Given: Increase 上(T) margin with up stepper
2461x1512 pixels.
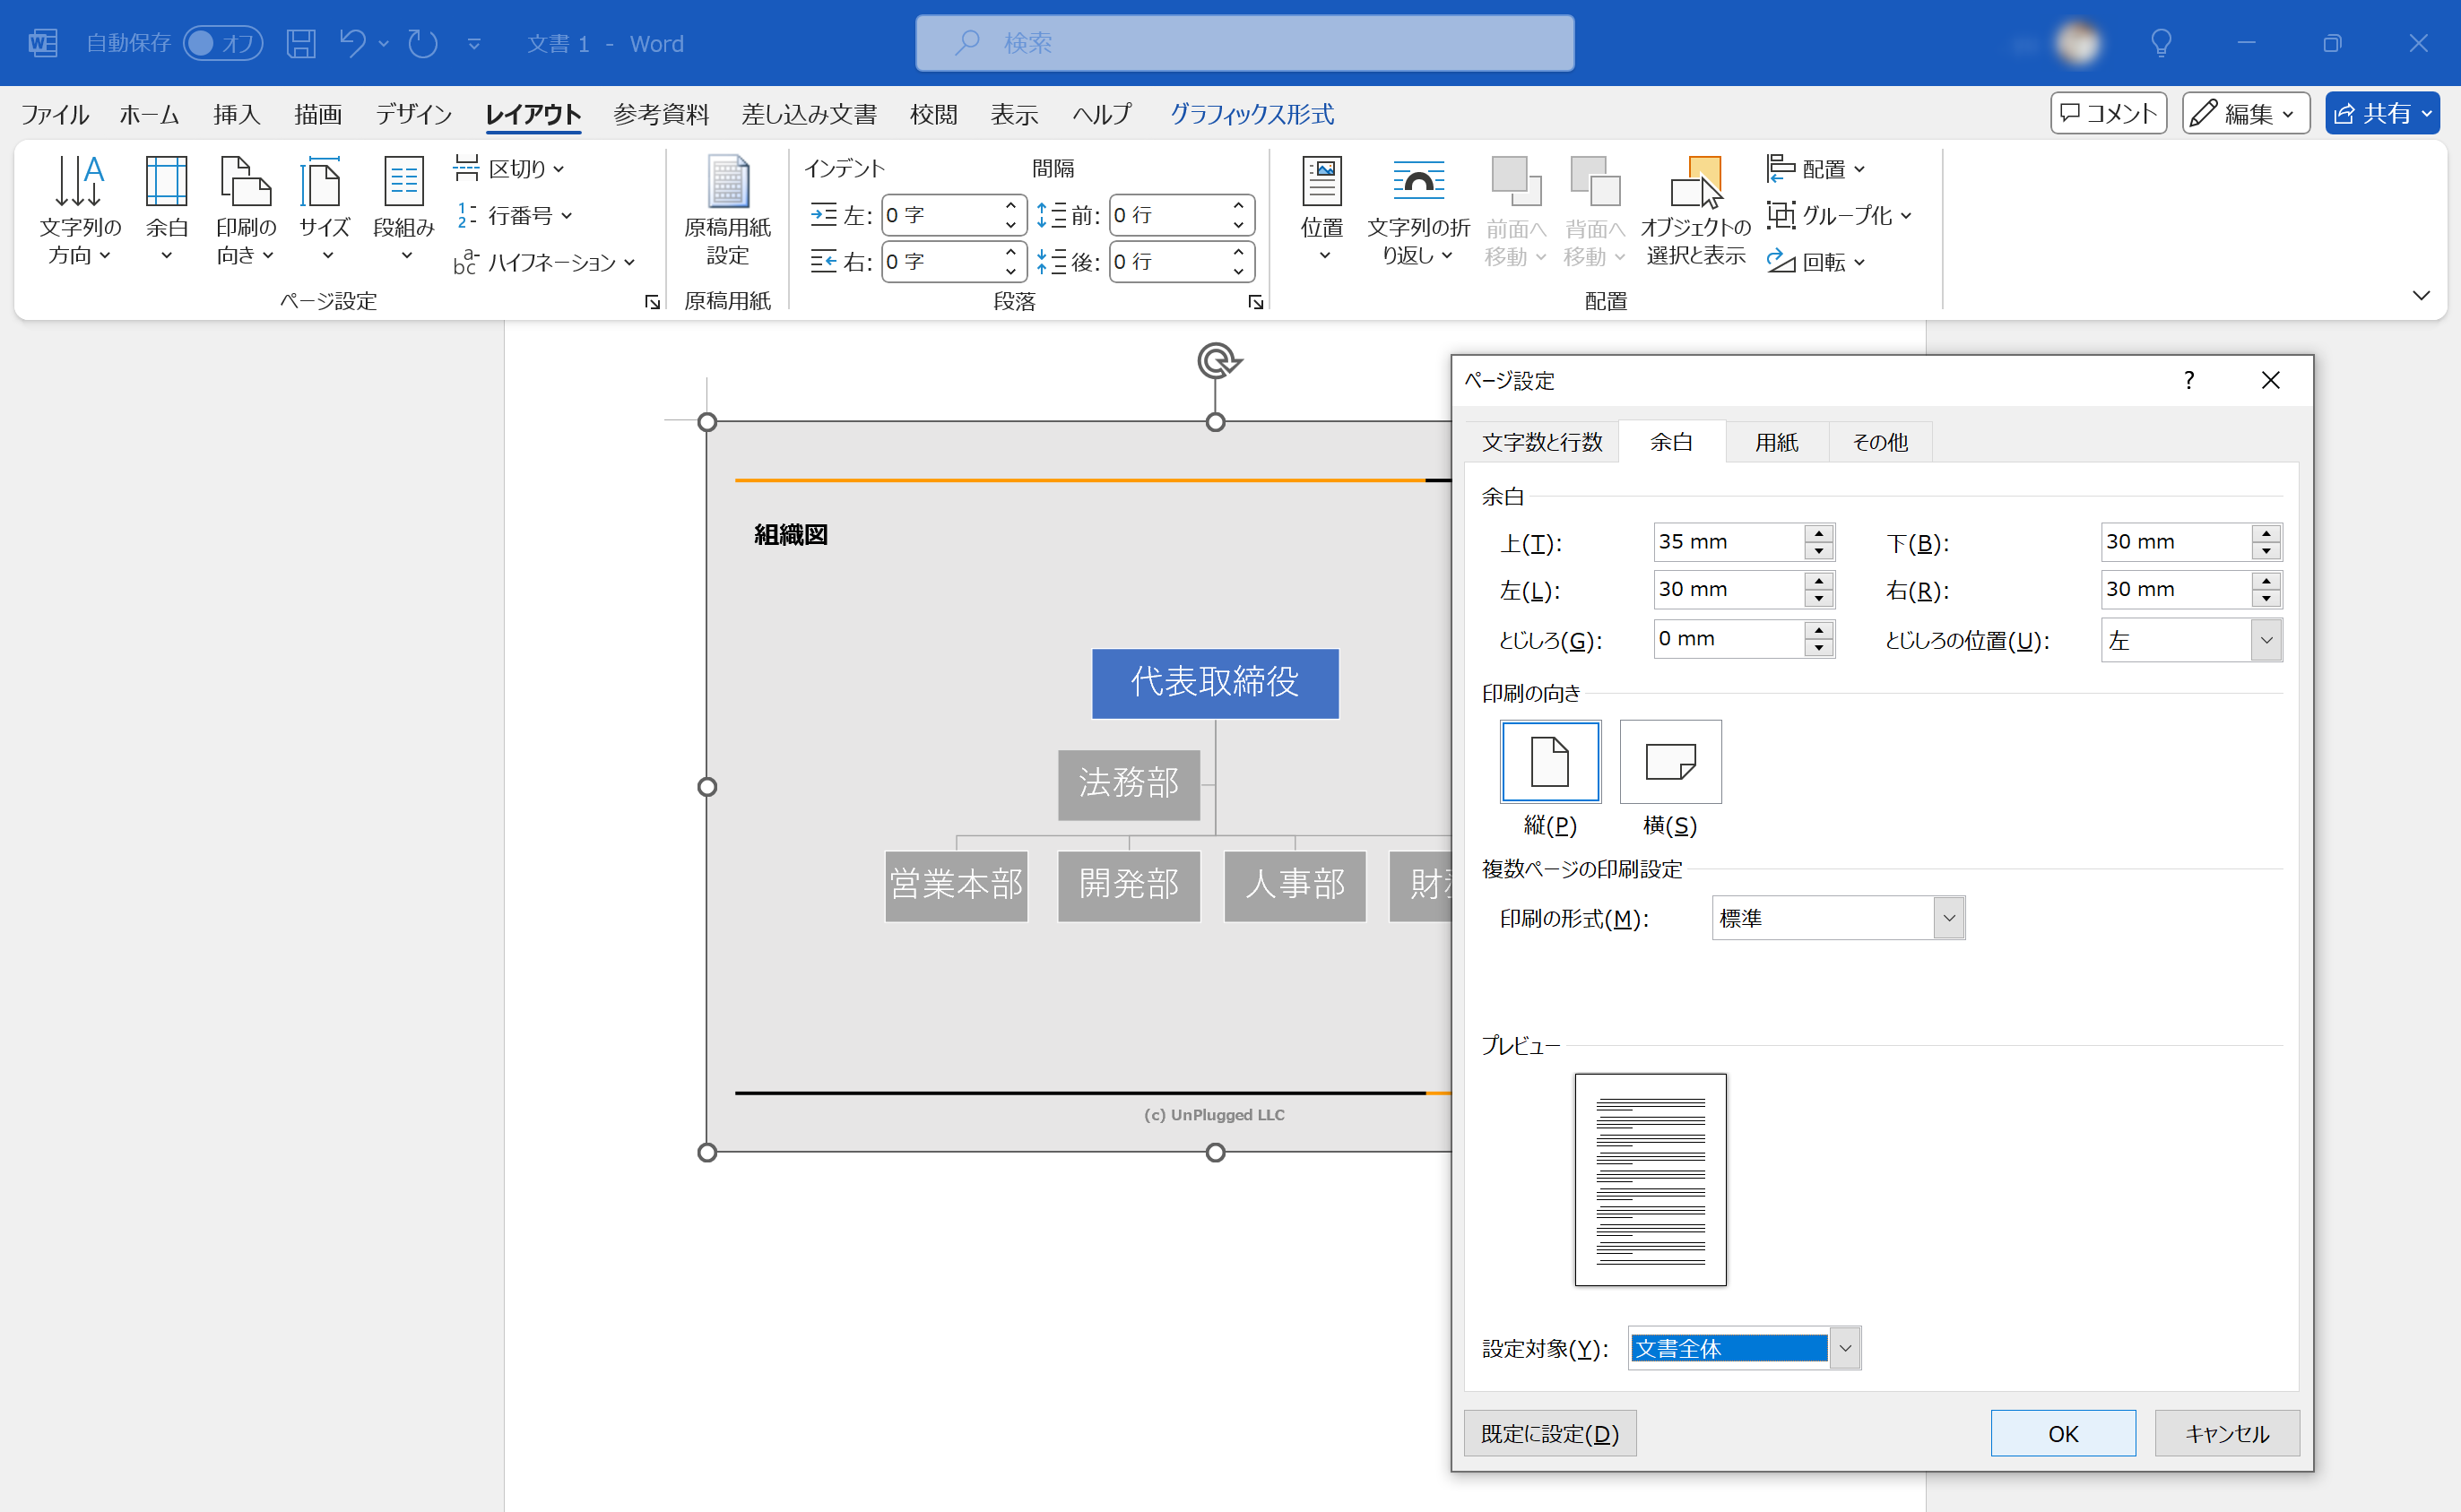Looking at the screenshot, I should (1817, 534).
